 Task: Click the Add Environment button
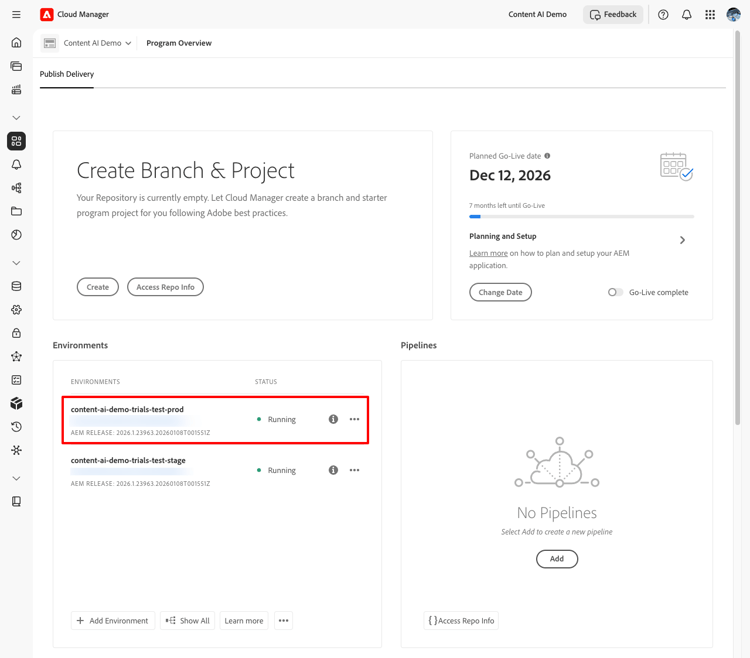pyautogui.click(x=113, y=621)
